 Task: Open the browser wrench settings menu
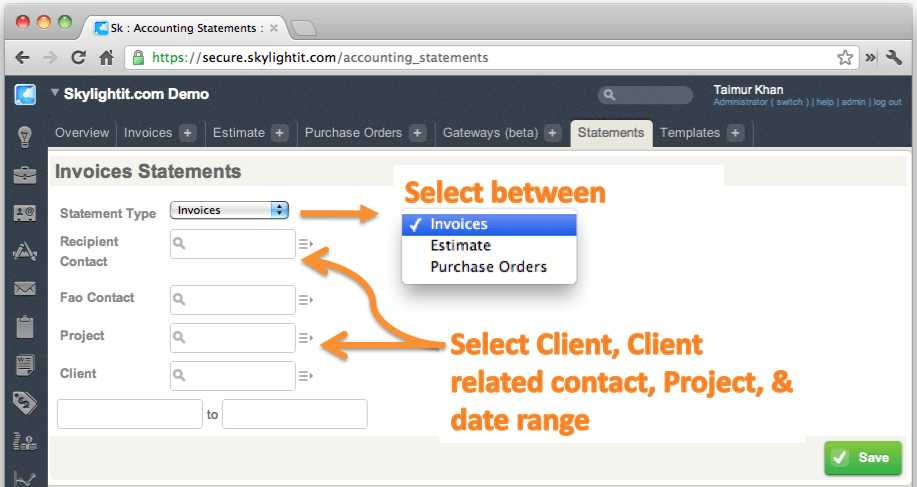(x=895, y=57)
